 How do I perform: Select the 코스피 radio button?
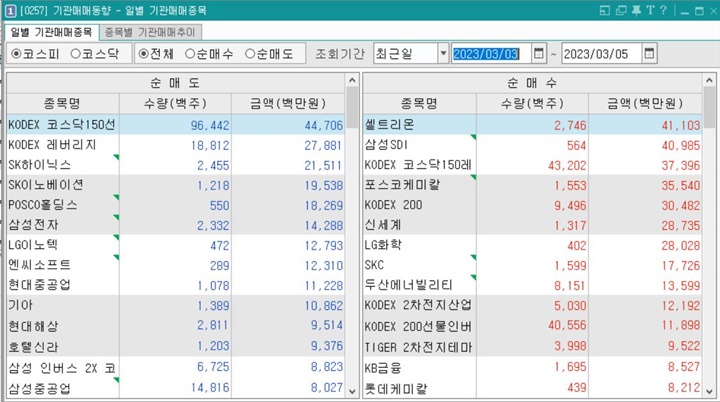click(x=35, y=54)
